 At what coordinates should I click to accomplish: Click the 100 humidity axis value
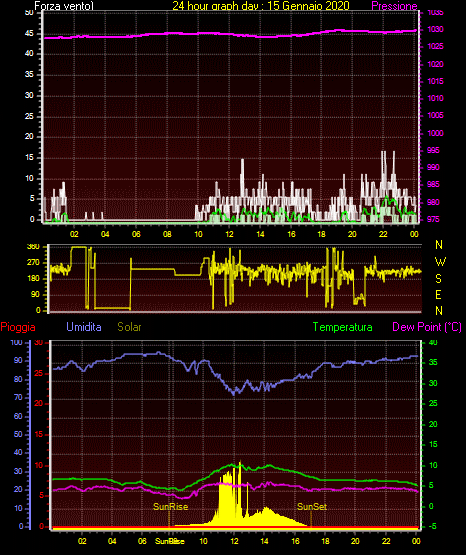coord(16,342)
